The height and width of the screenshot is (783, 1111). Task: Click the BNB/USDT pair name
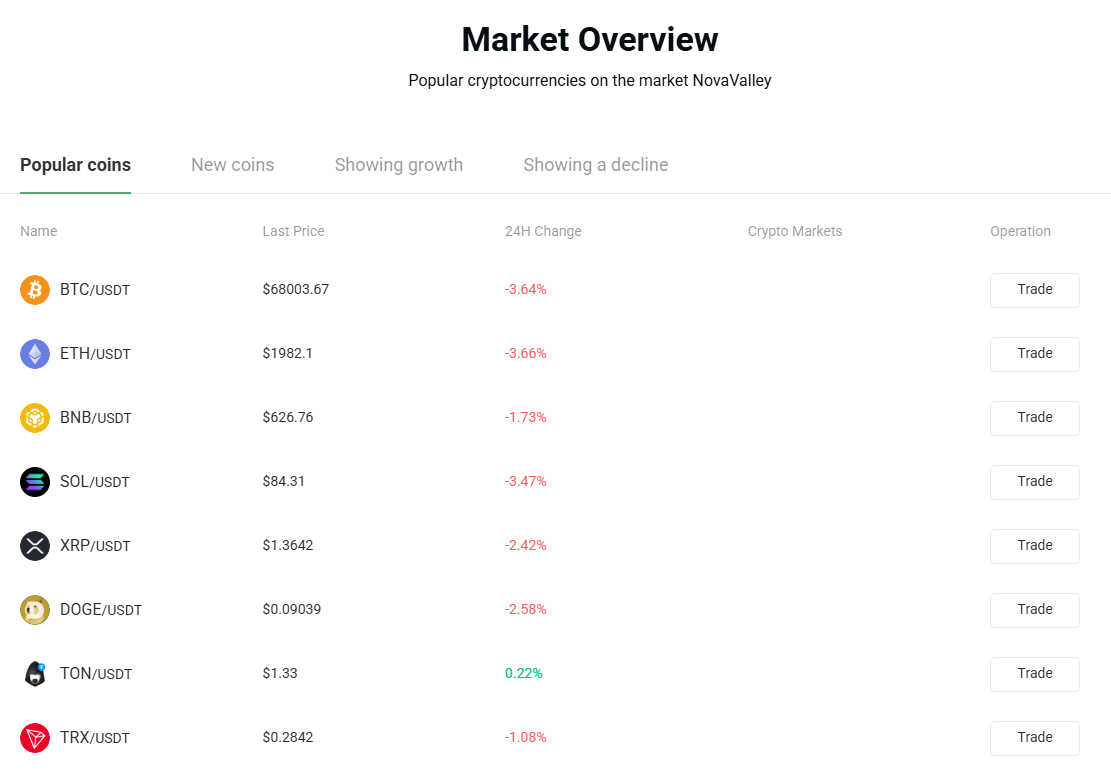click(96, 418)
